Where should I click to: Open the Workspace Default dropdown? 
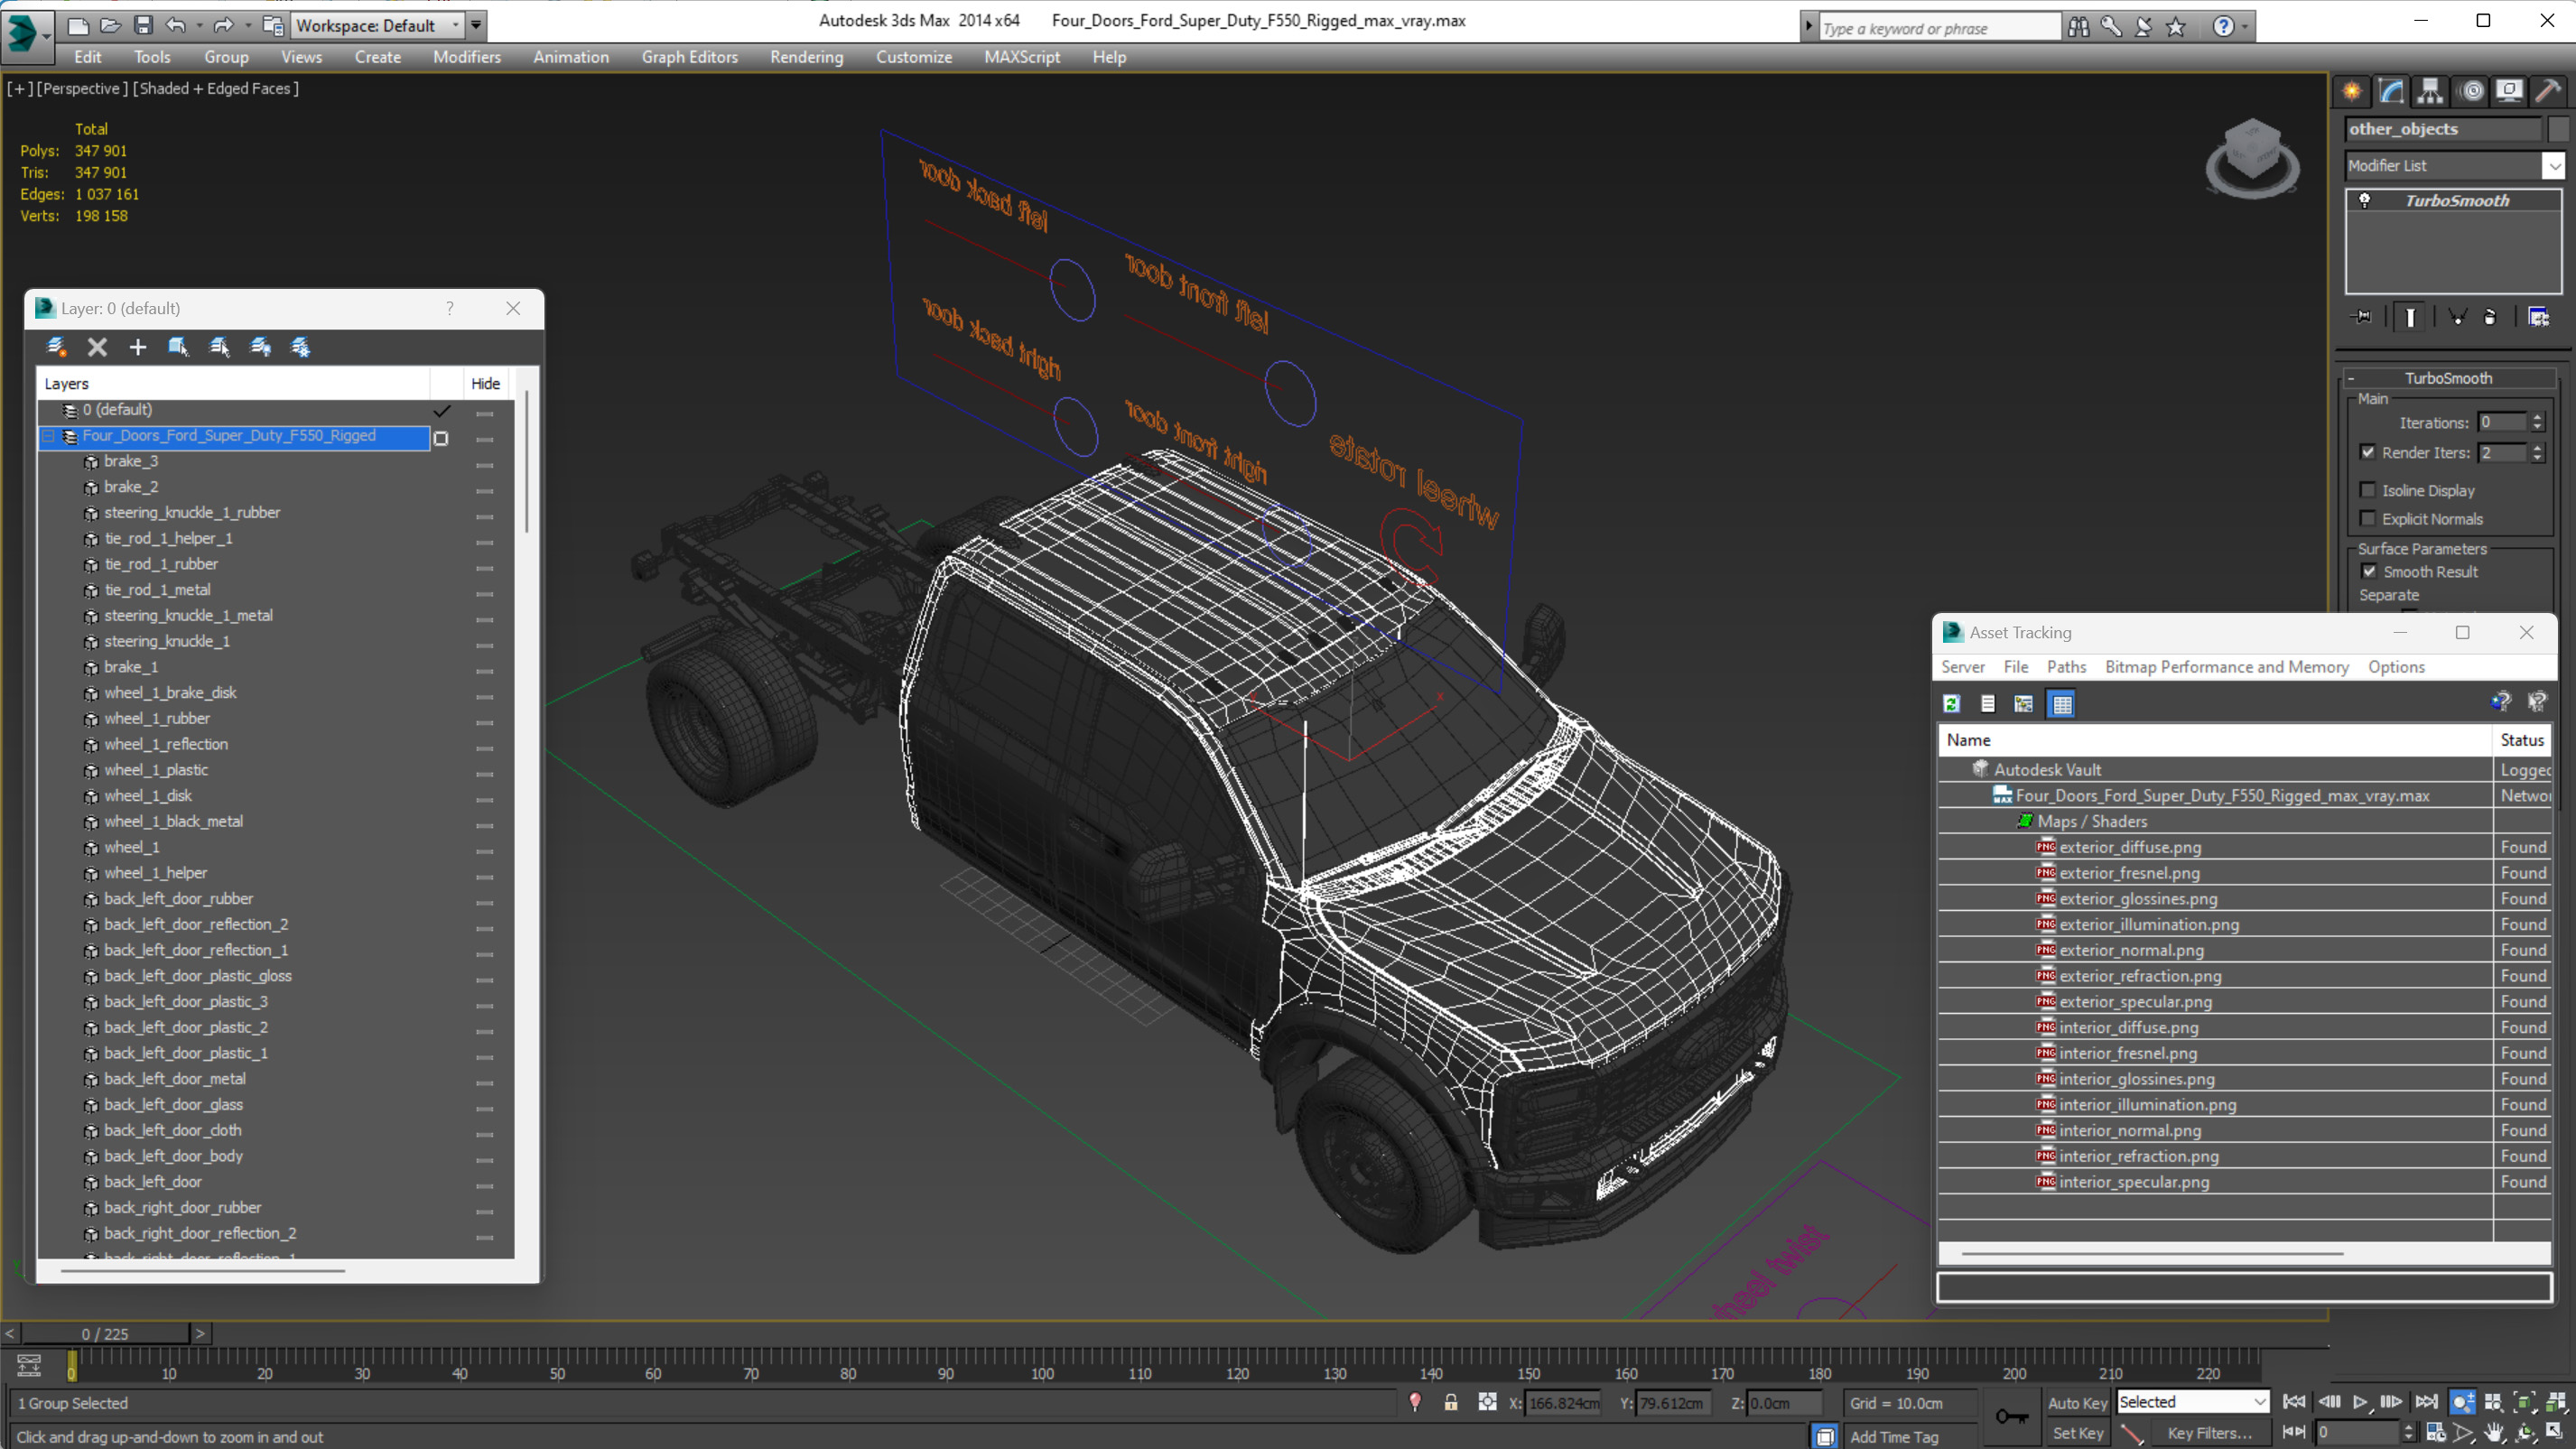tap(456, 25)
